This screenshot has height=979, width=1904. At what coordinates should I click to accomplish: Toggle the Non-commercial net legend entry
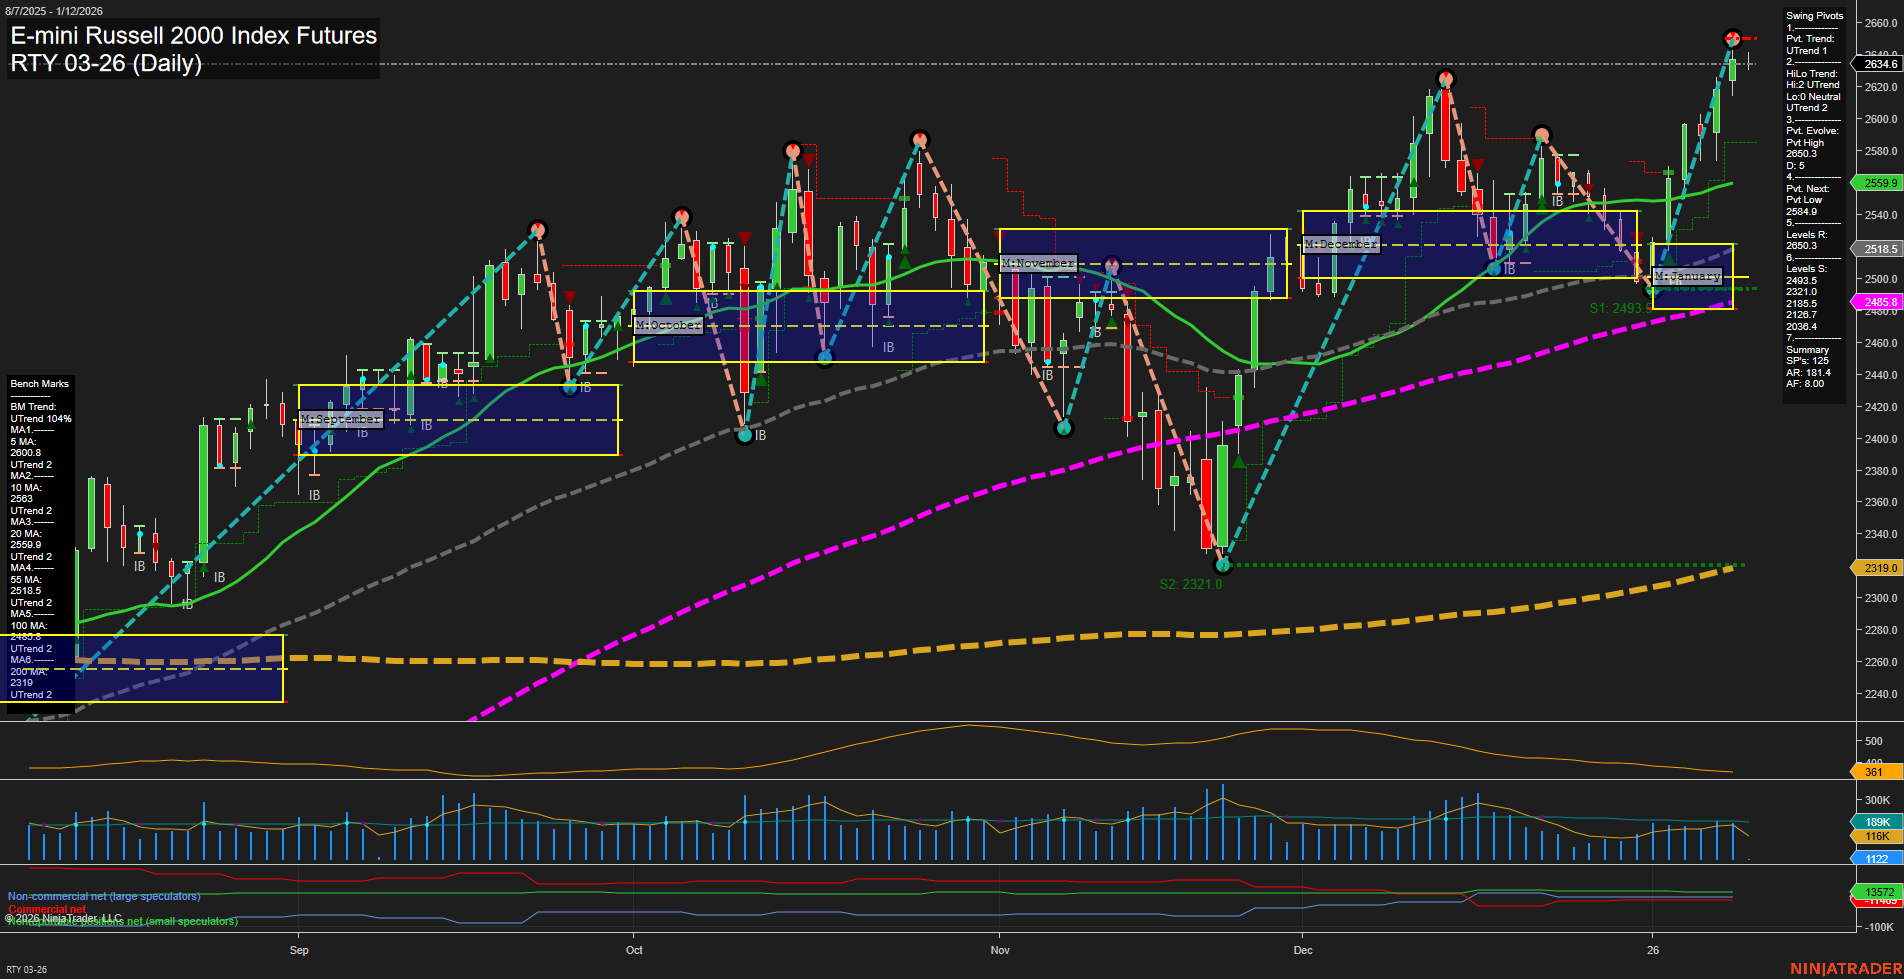(103, 896)
